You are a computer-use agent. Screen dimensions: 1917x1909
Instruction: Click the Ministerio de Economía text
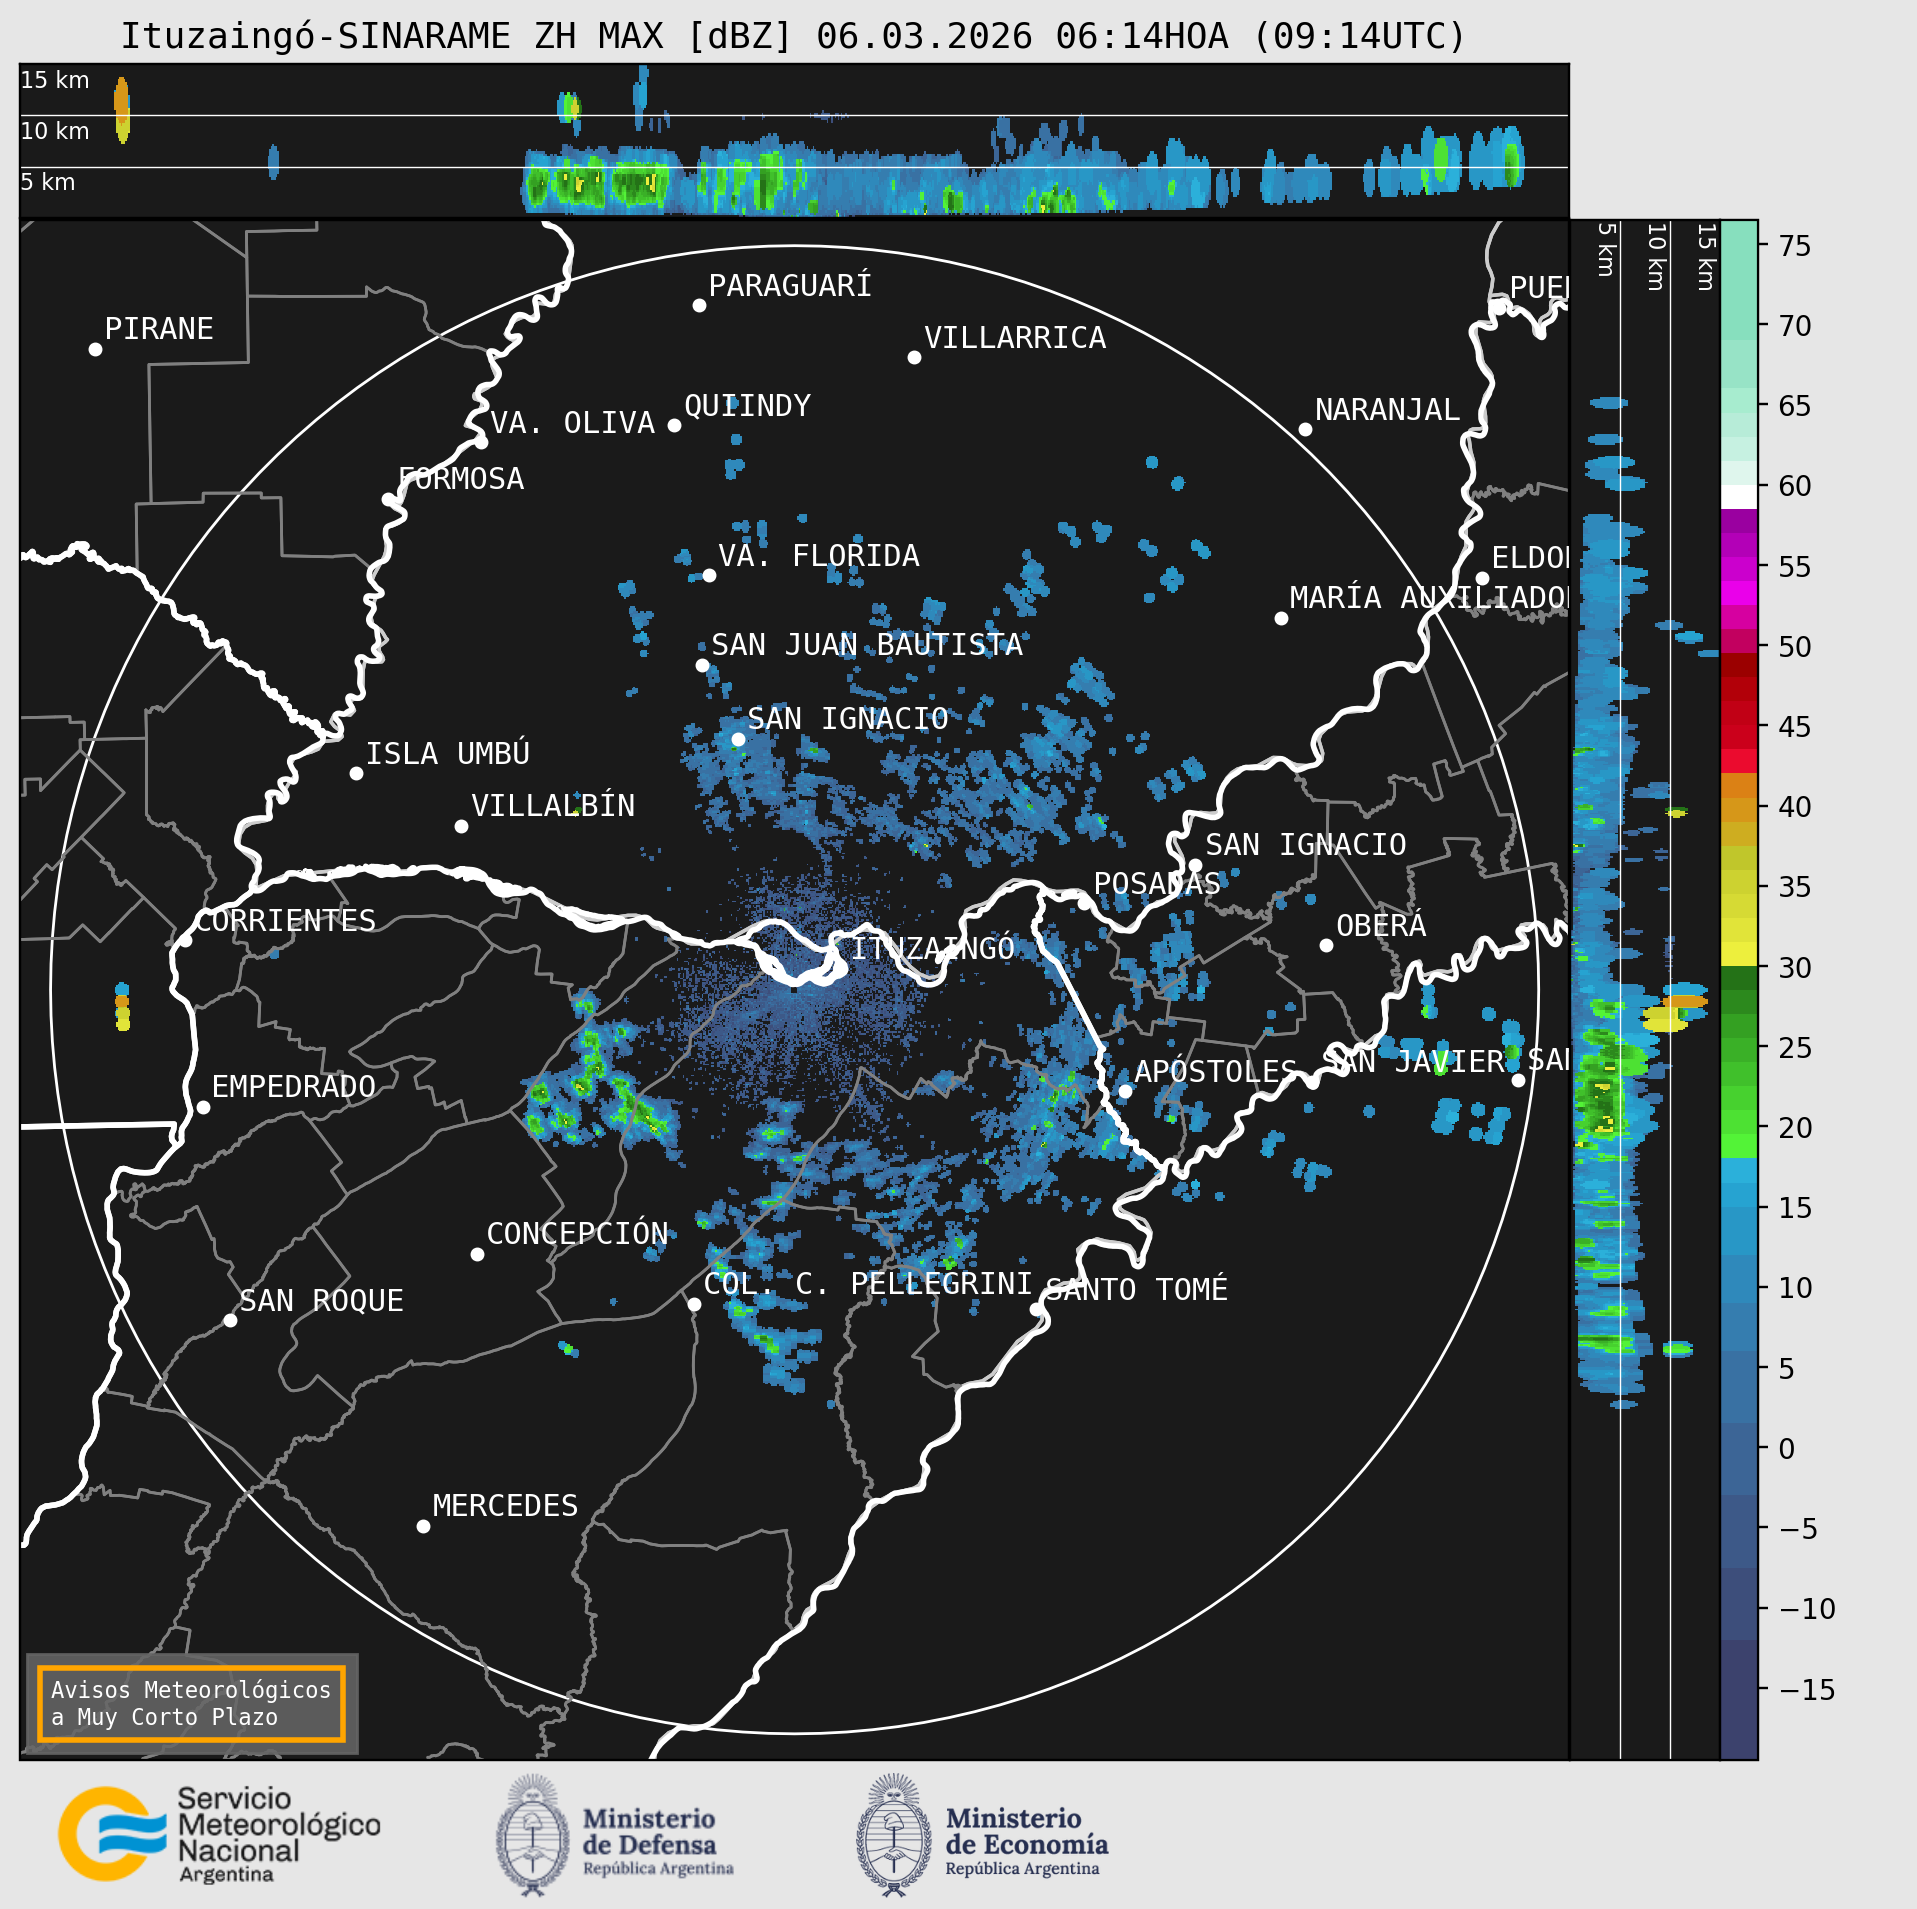pyautogui.click(x=1027, y=1844)
